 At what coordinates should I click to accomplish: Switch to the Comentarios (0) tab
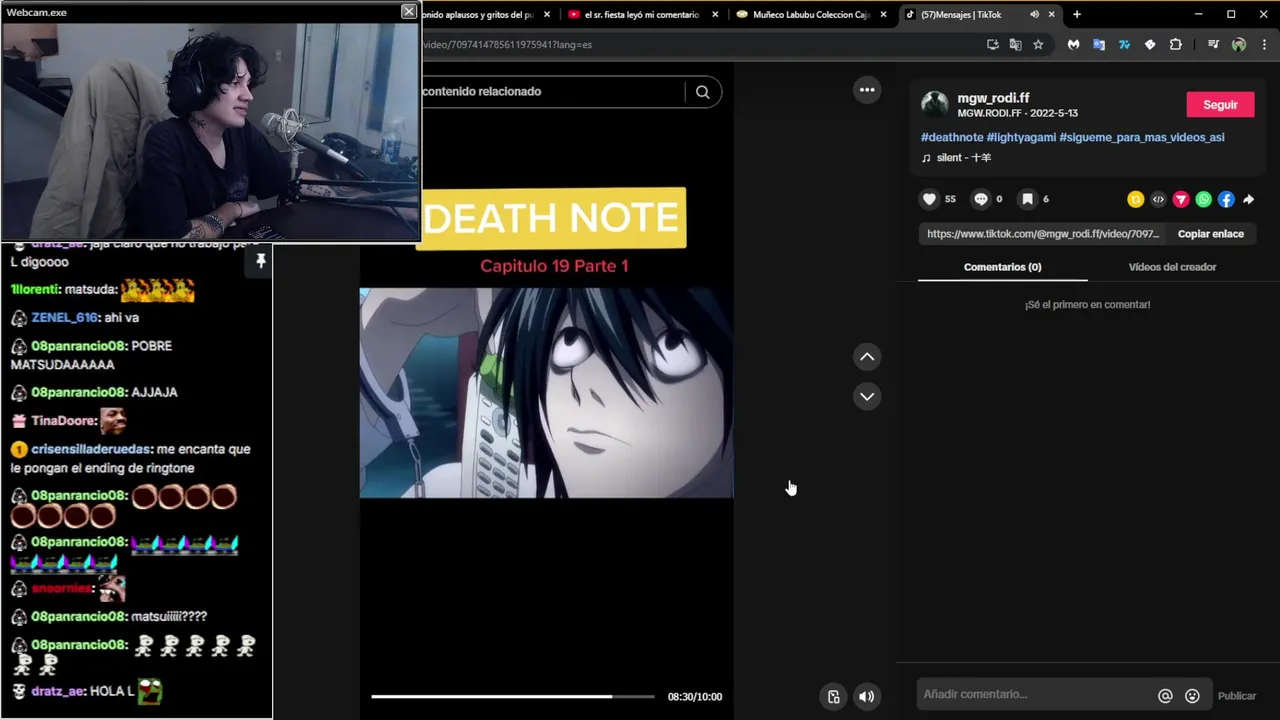[x=1002, y=267]
